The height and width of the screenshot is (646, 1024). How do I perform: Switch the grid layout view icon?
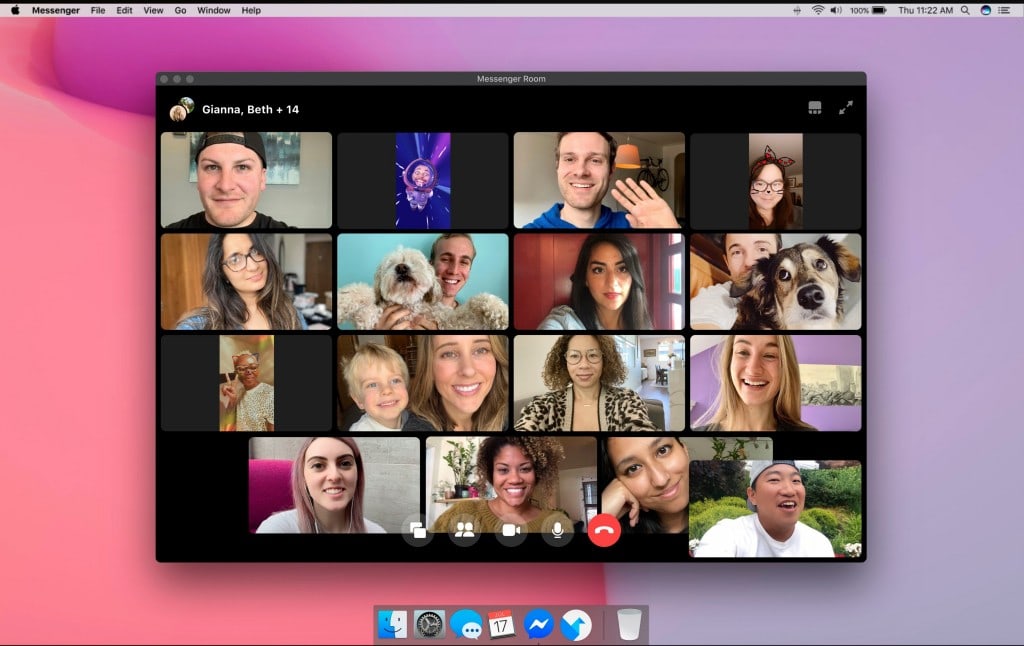(815, 108)
